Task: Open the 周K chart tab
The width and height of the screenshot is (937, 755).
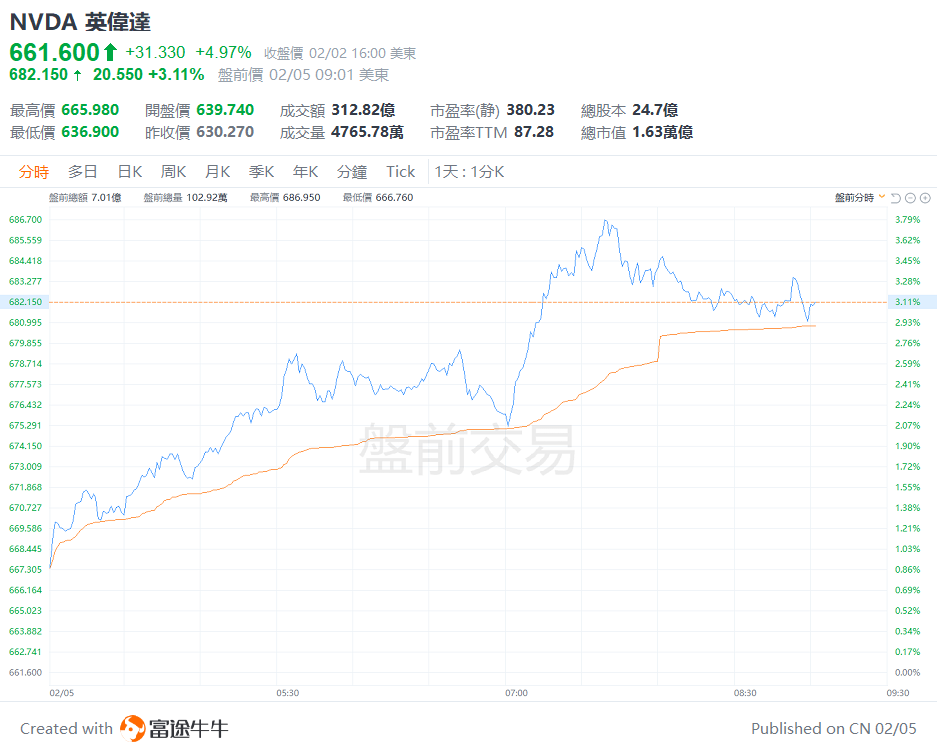Action: pos(173,172)
